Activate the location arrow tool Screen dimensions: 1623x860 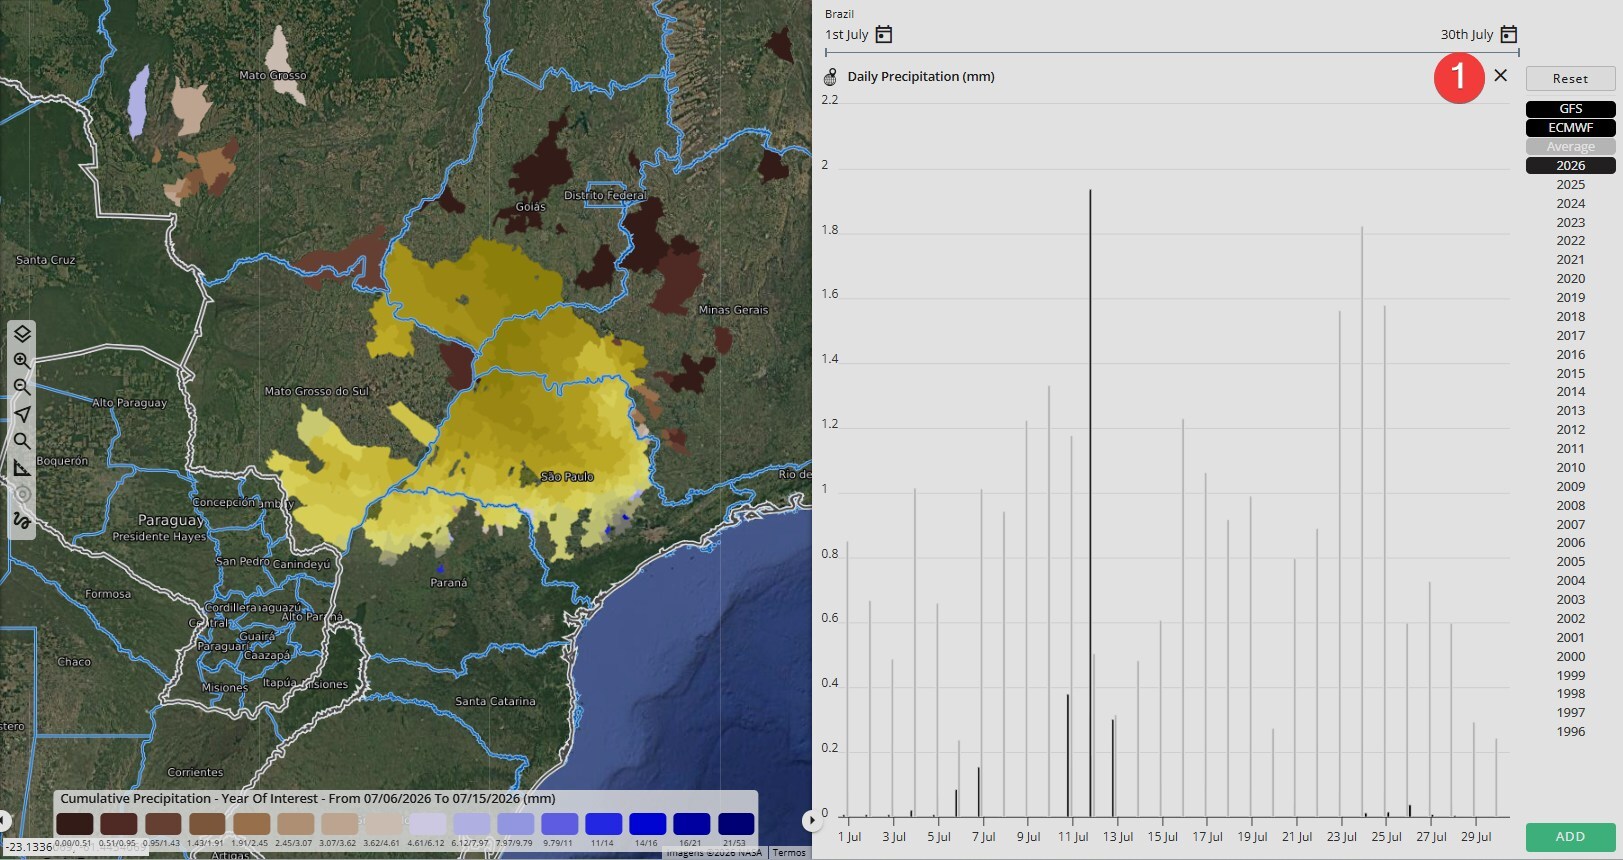click(x=22, y=414)
